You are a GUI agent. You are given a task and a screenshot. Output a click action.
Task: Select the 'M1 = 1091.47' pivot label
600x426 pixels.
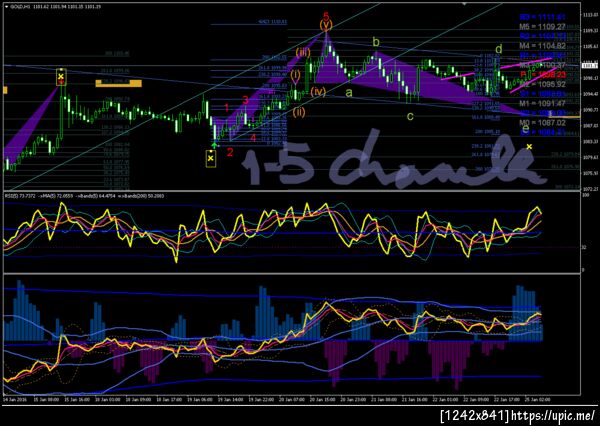[542, 103]
